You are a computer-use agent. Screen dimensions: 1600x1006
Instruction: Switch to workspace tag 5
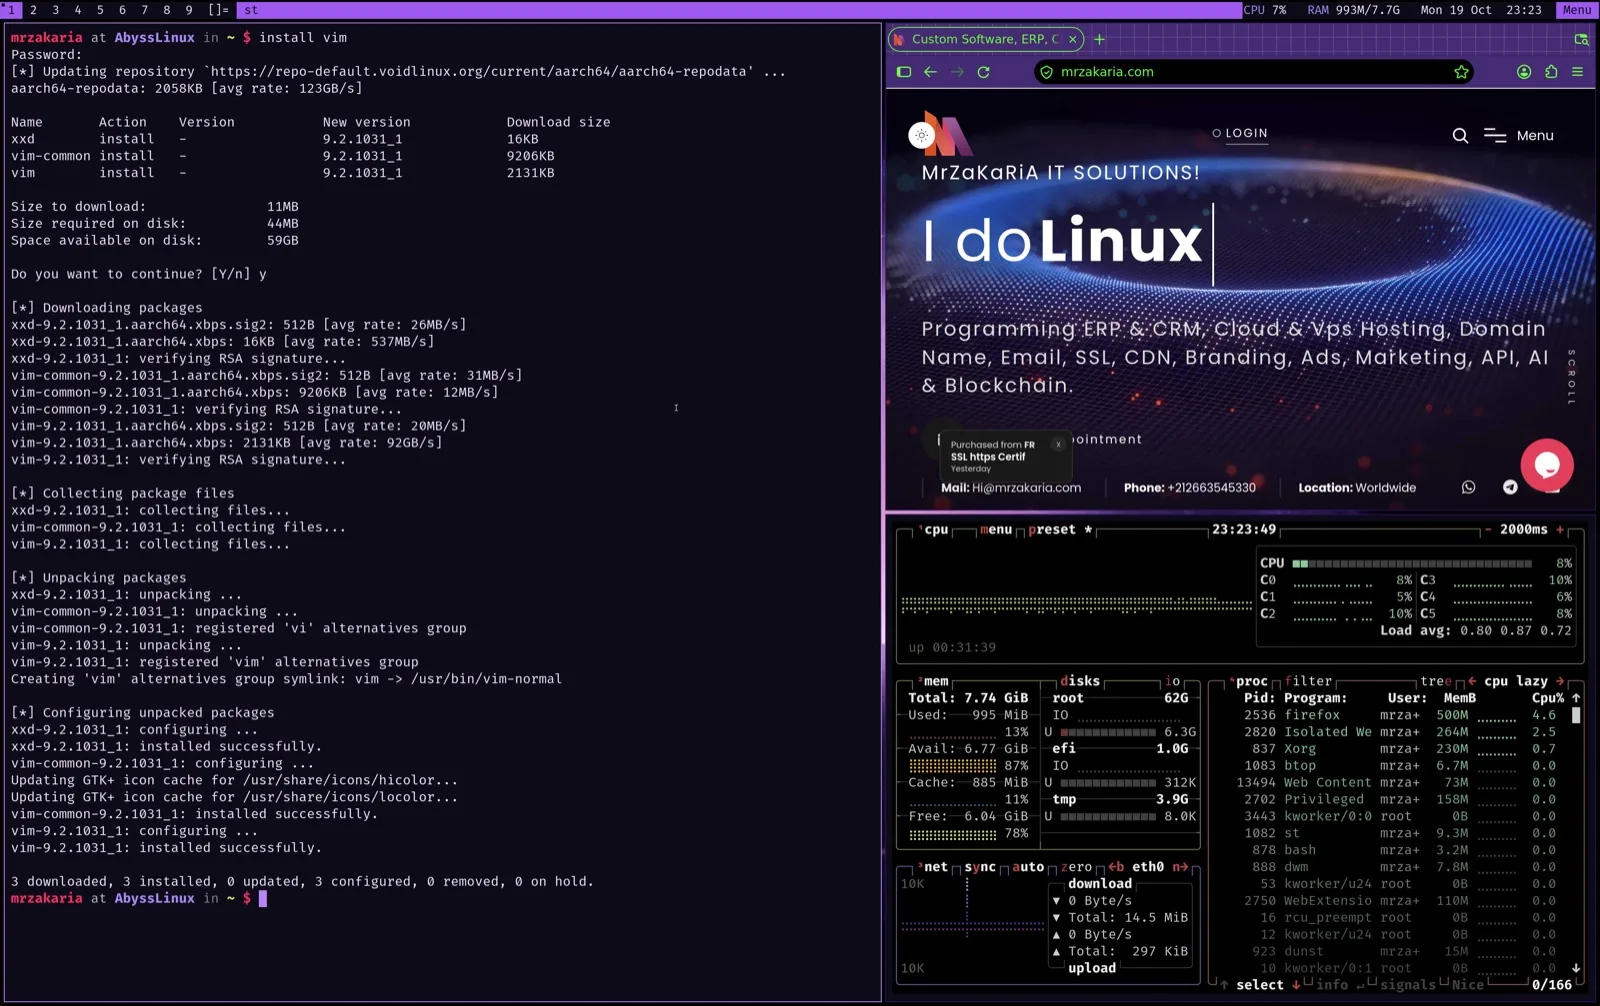pyautogui.click(x=100, y=10)
